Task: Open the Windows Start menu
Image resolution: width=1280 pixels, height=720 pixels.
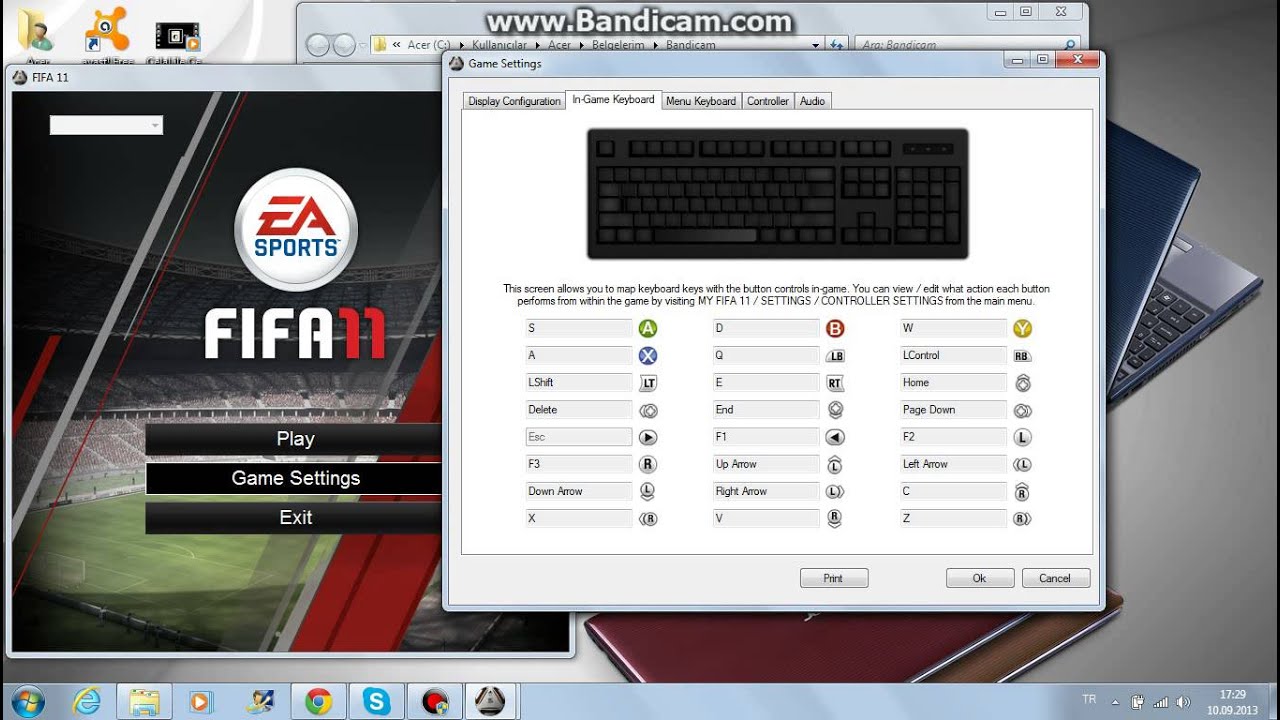Action: tap(27, 702)
